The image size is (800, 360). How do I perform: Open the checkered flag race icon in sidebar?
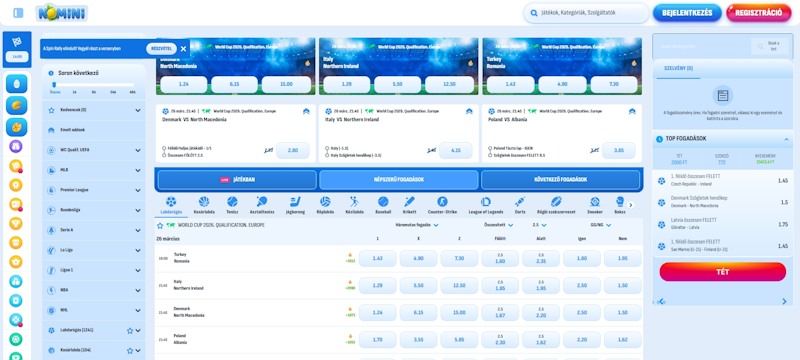click(x=17, y=42)
